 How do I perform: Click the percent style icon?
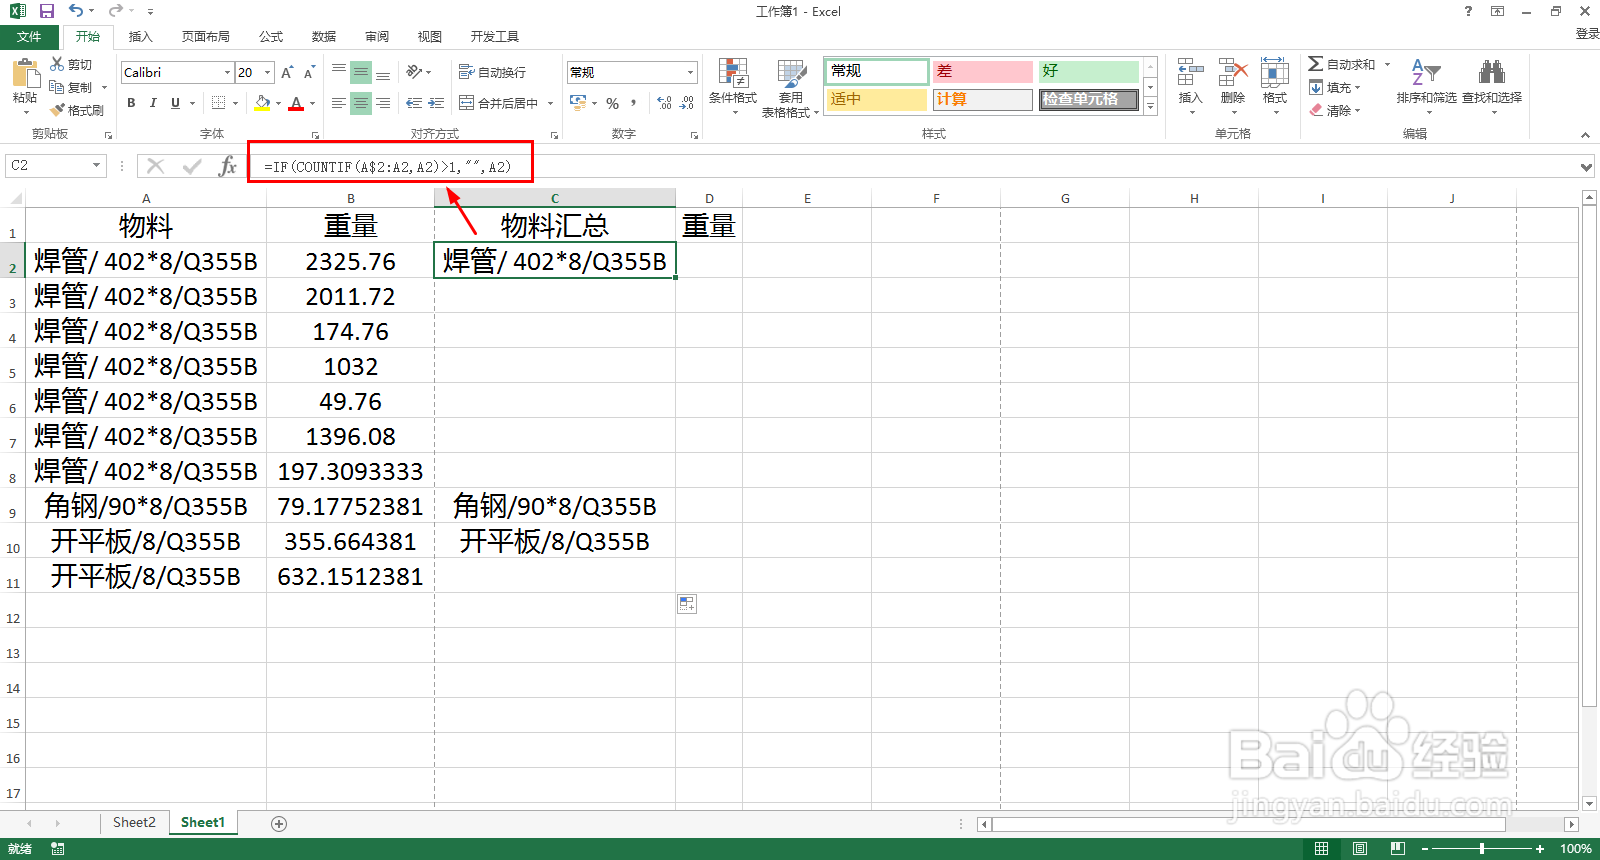(x=613, y=103)
